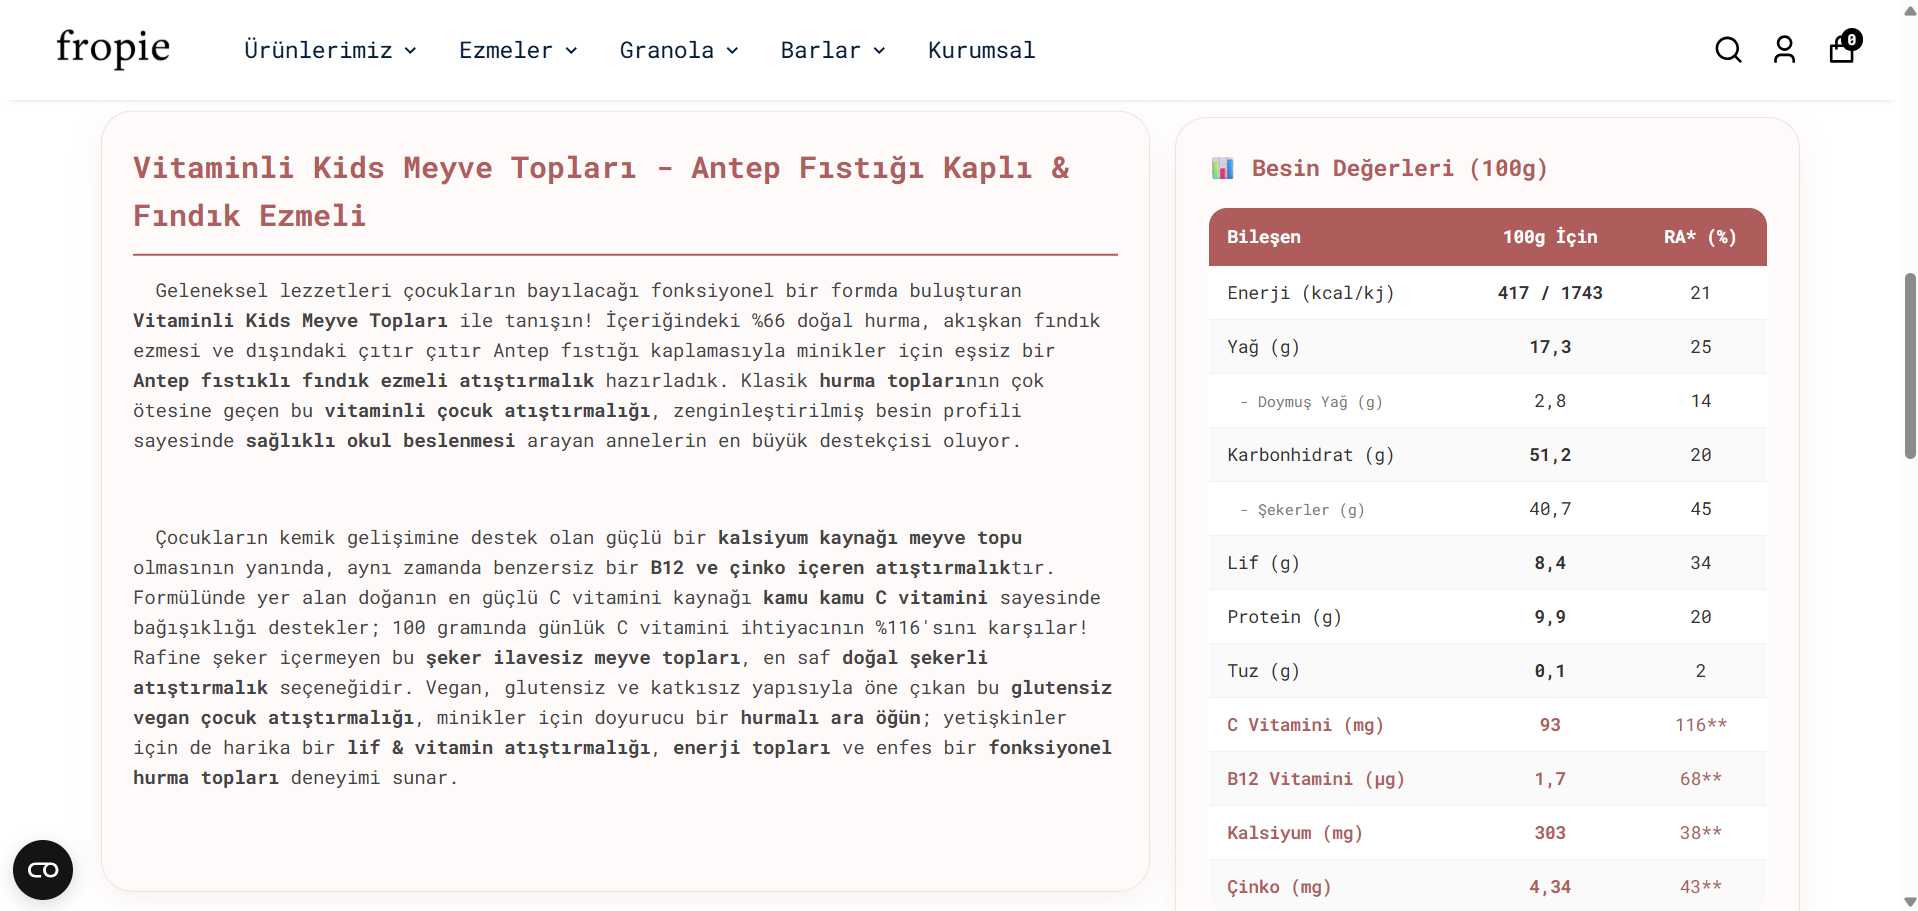
Task: Click the bar chart icon beside Besin Değerleri
Action: coord(1222,168)
